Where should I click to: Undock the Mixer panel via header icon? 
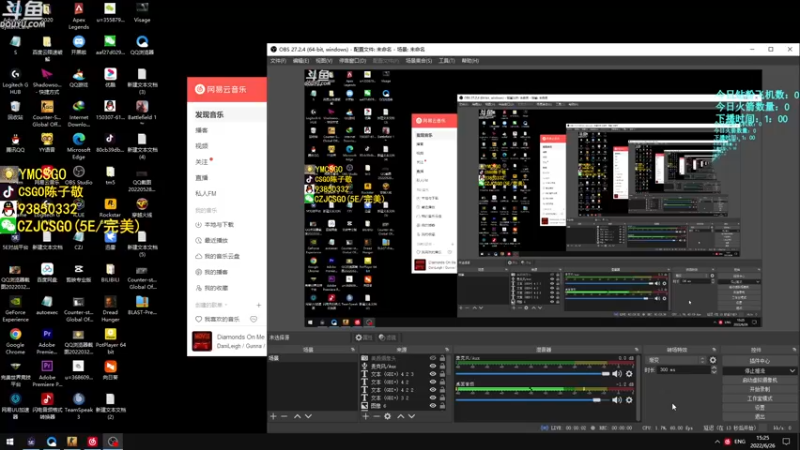coord(636,350)
